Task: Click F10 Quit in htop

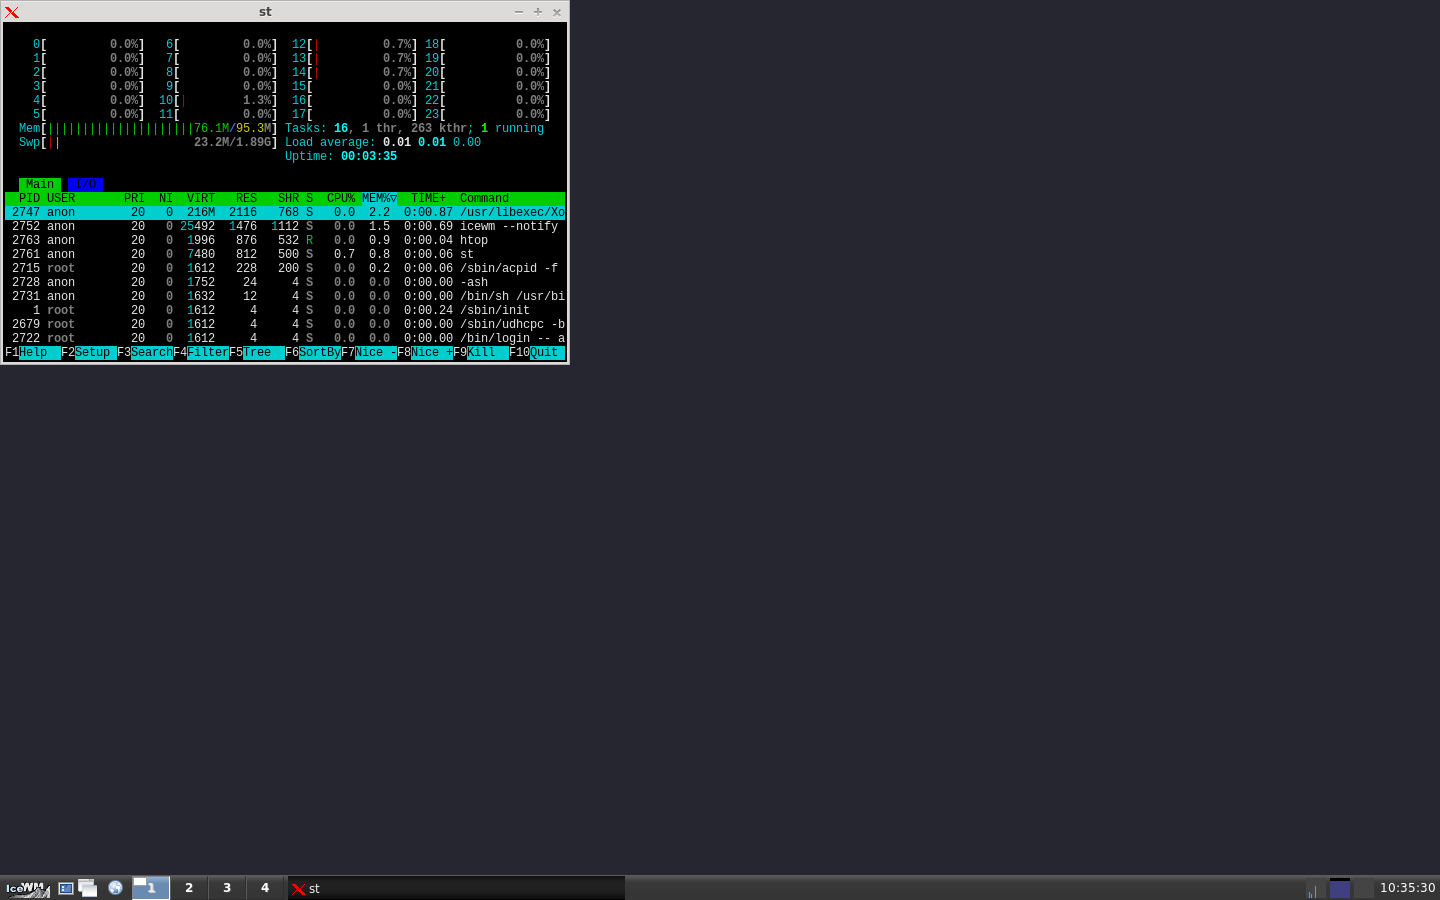Action: pos(537,353)
